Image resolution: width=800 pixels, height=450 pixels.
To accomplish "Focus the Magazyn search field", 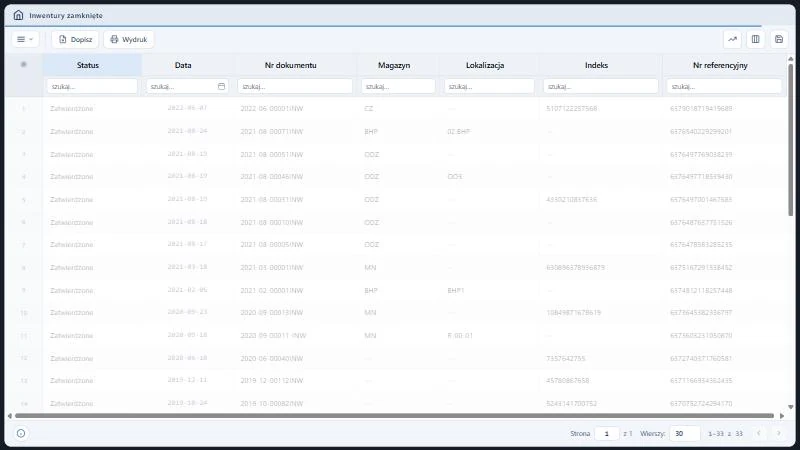I will coord(398,86).
